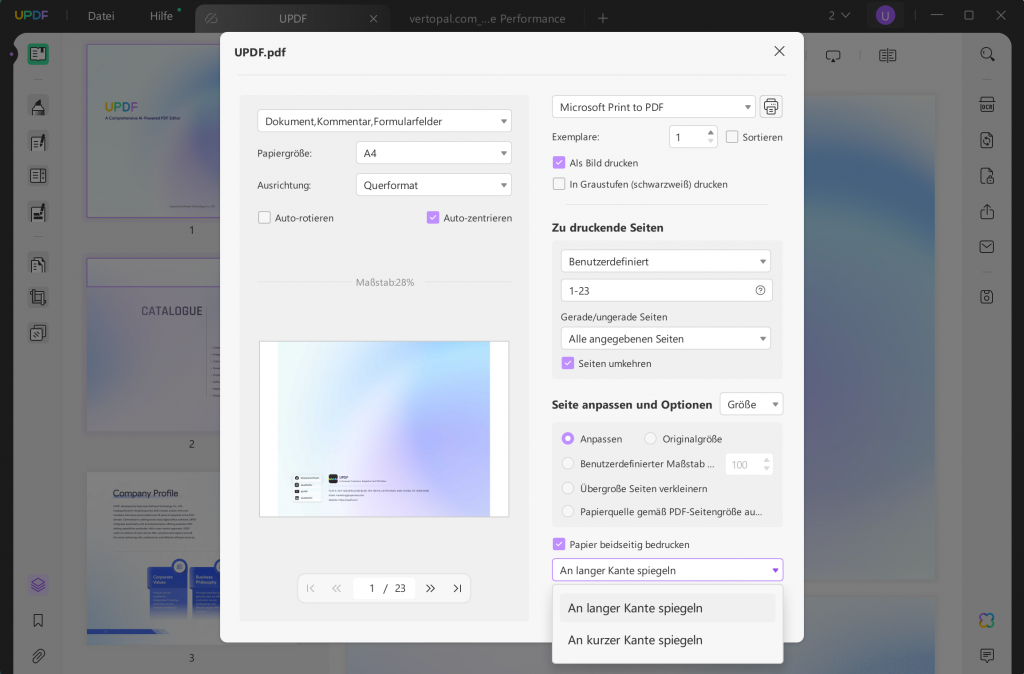This screenshot has width=1024, height=674.
Task: Choose An kurzer Kante spiegeln from list
Action: [667, 640]
